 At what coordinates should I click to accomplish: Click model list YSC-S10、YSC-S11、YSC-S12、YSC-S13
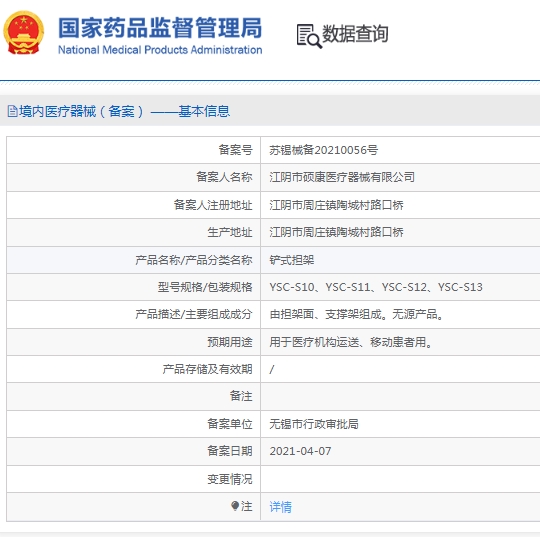tap(376, 287)
